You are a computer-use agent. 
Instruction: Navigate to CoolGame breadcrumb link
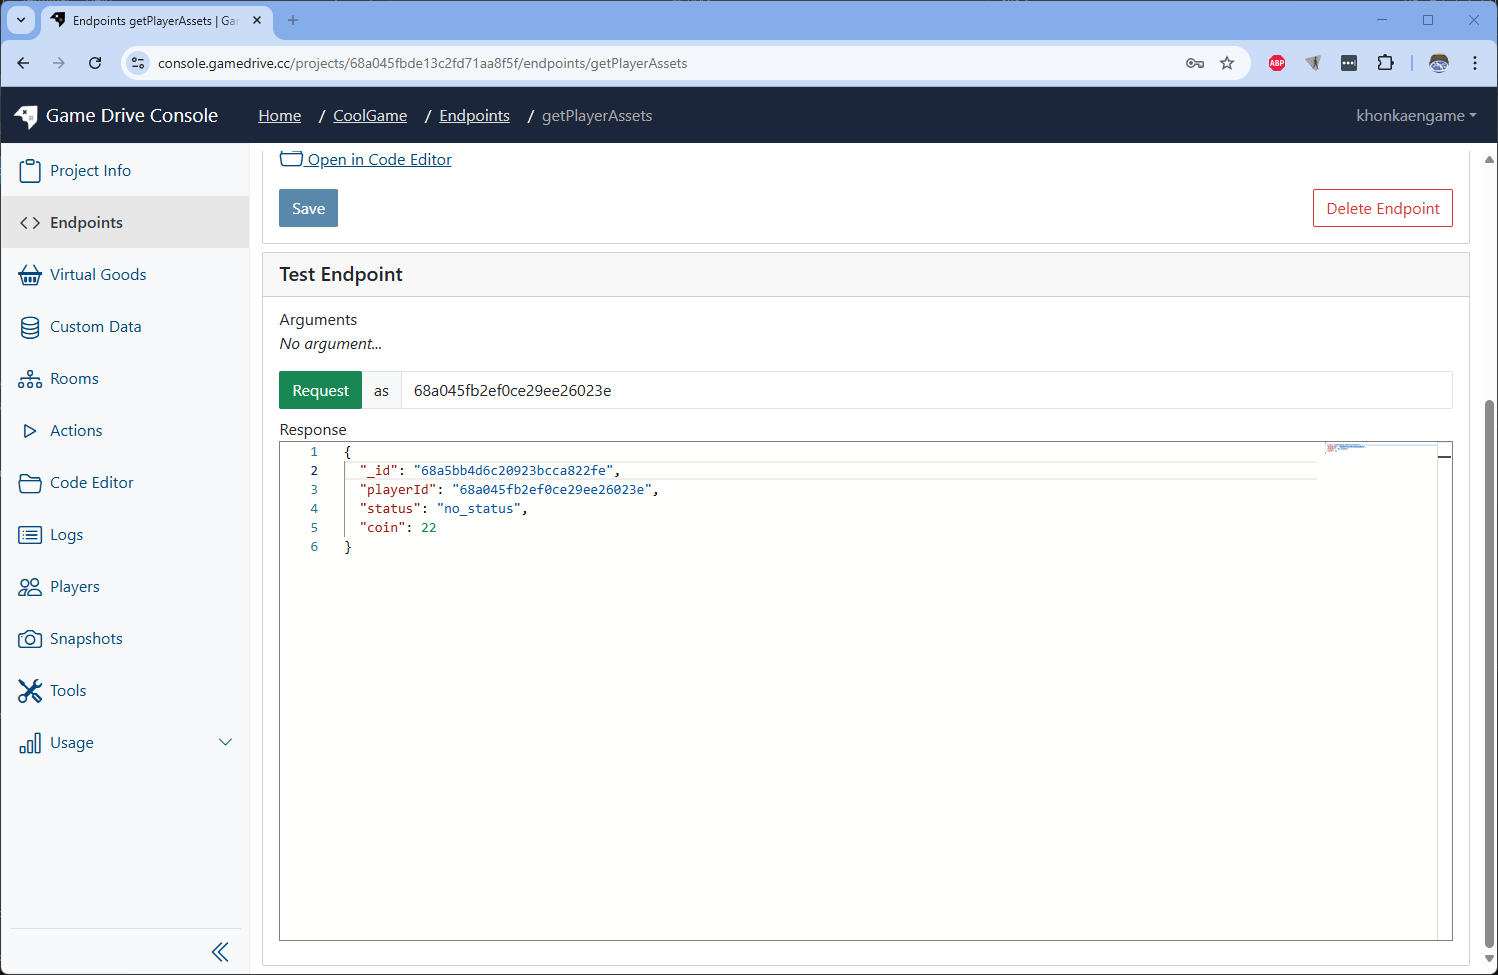(370, 116)
